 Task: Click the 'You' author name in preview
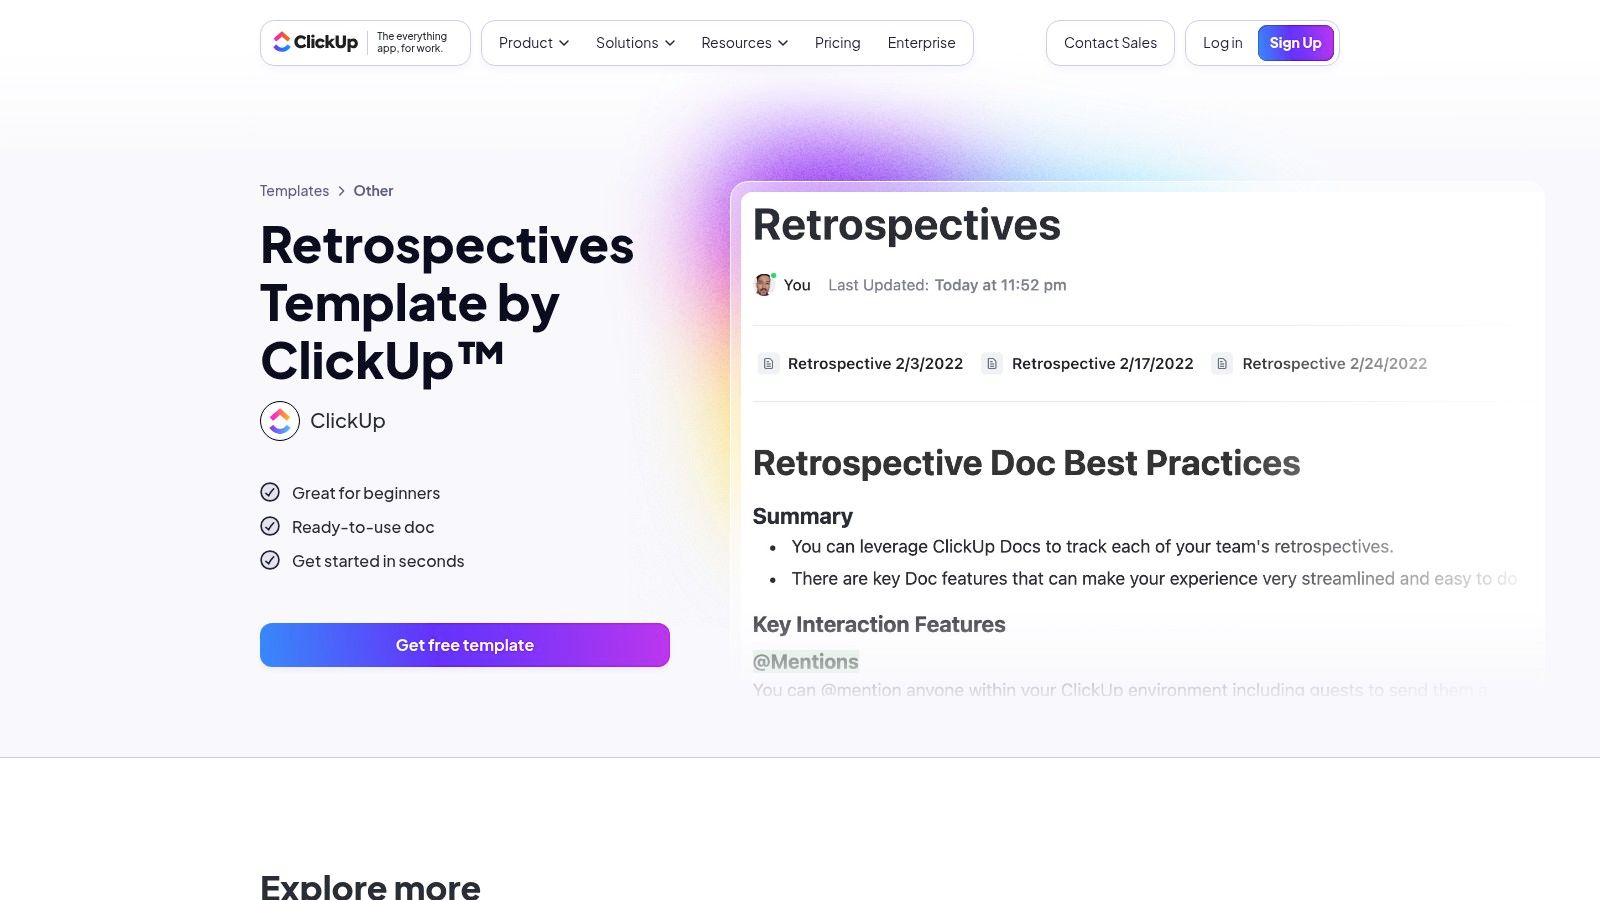[x=797, y=285]
